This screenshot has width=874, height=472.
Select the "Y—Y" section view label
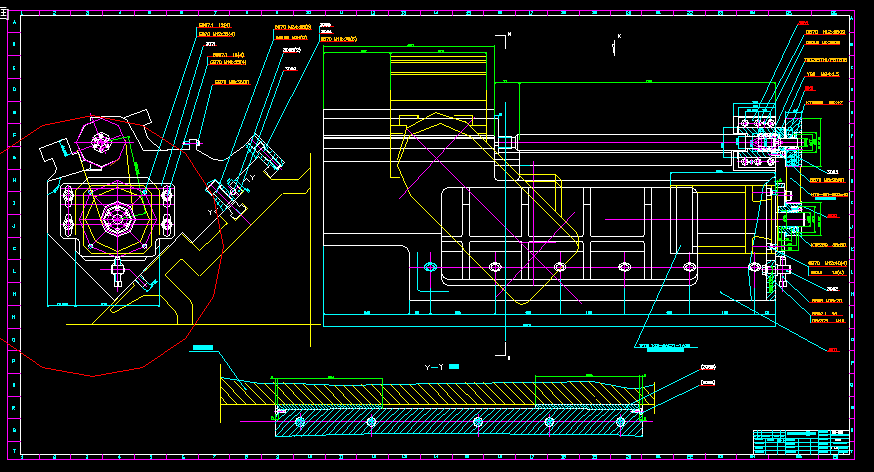tap(434, 367)
